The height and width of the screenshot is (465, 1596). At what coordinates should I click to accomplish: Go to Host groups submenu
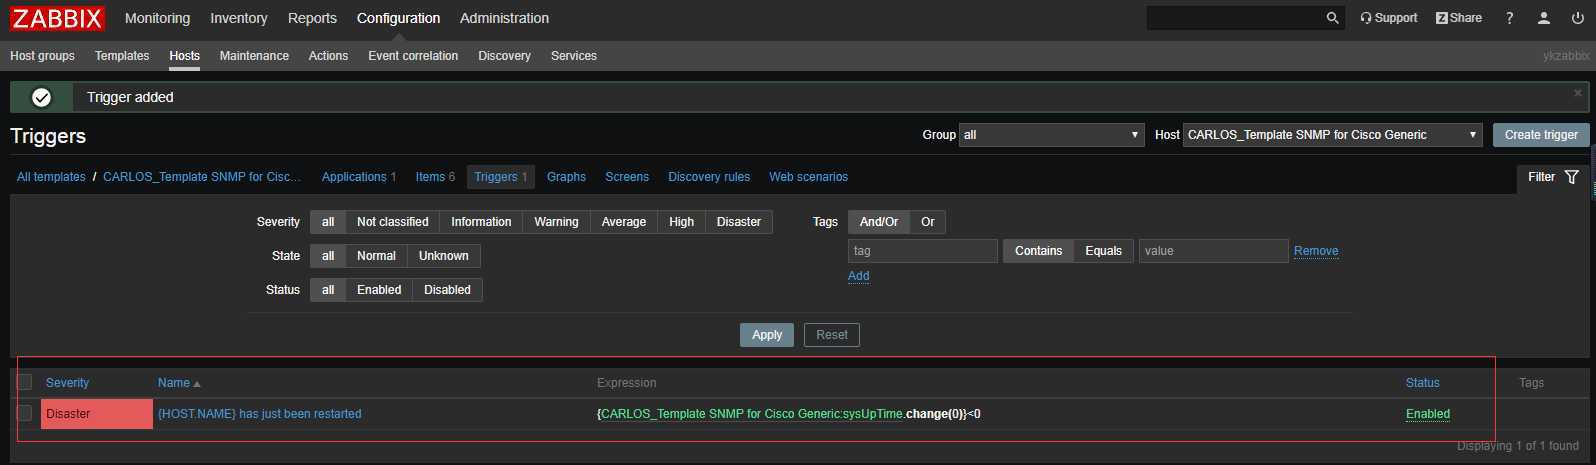pyautogui.click(x=42, y=56)
